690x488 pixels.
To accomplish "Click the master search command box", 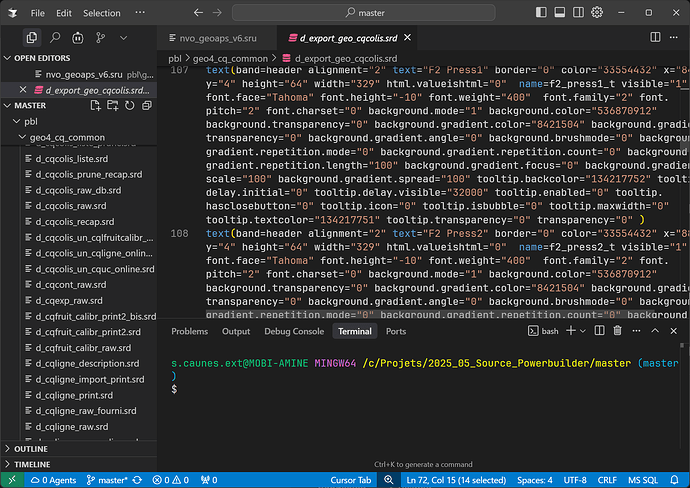I will click(x=363, y=13).
